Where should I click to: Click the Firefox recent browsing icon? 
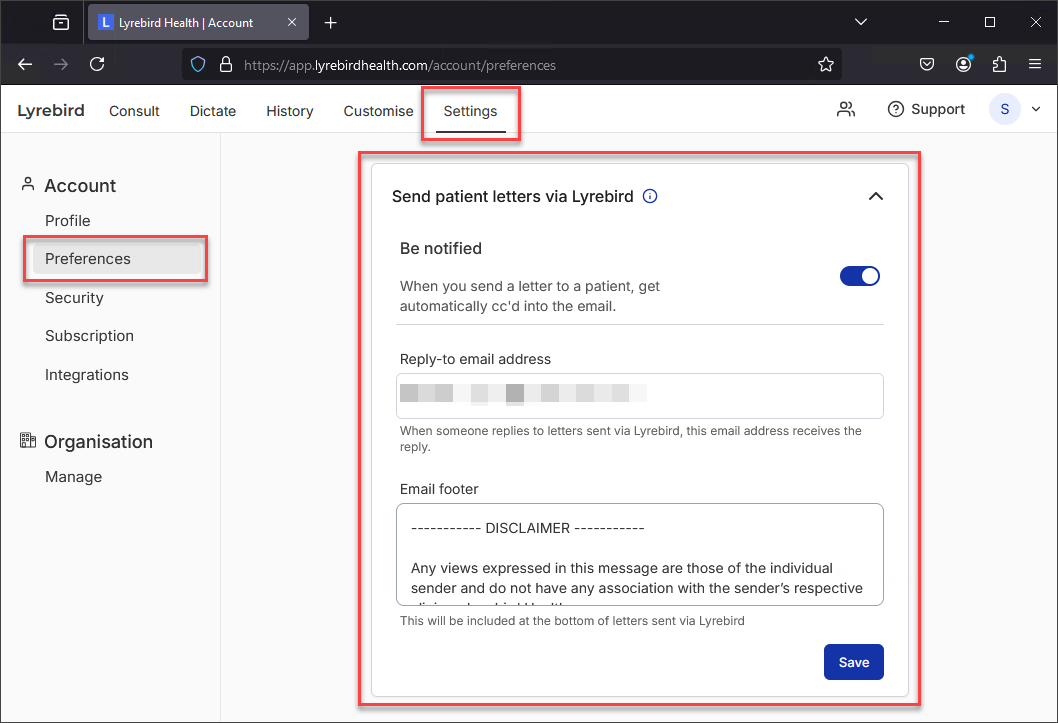tap(61, 22)
